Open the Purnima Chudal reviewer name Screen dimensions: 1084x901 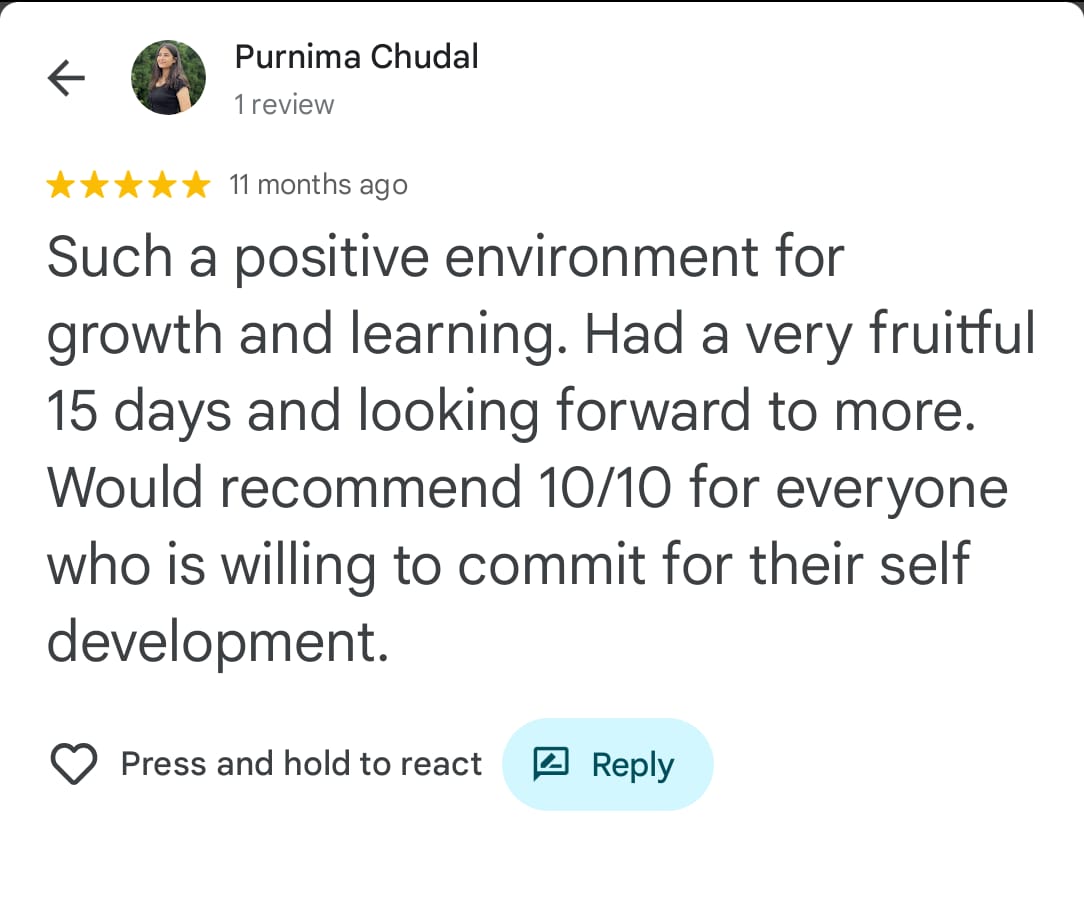tap(356, 57)
